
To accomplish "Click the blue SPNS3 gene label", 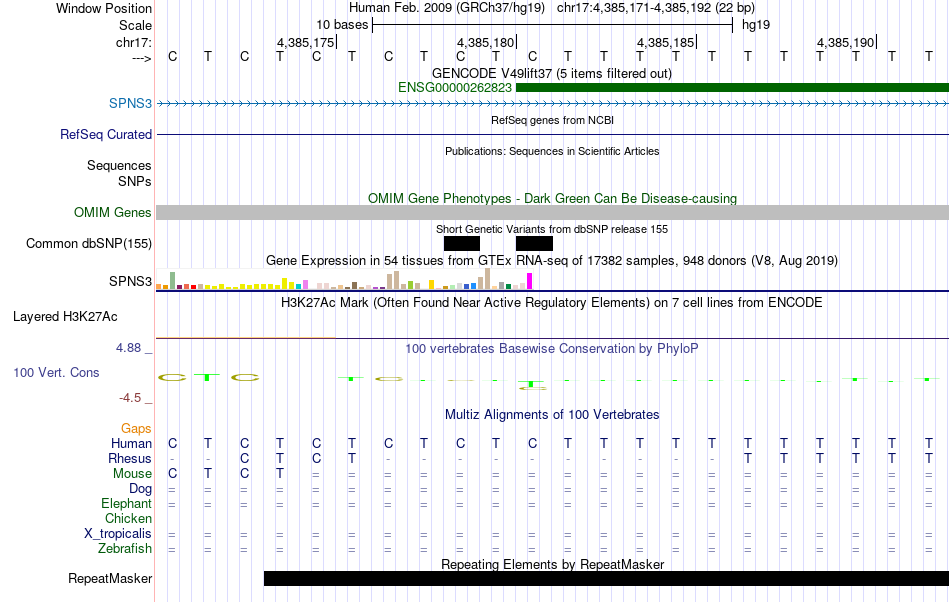I will [130, 104].
